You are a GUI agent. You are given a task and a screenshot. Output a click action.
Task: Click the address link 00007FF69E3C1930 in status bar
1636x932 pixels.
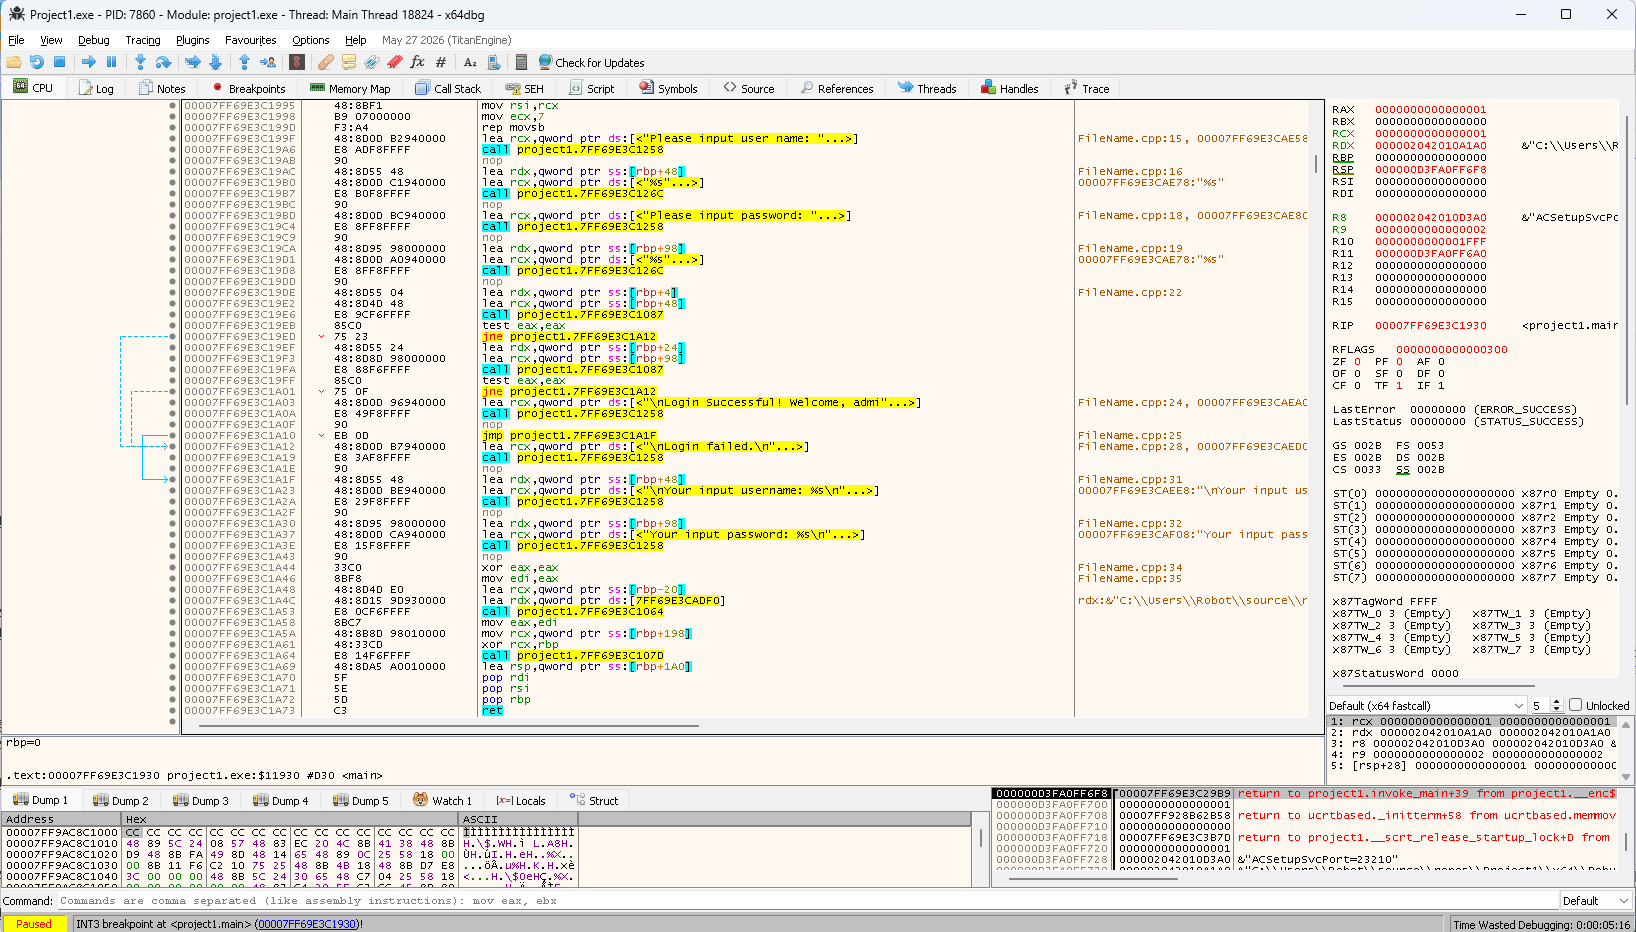(307, 924)
